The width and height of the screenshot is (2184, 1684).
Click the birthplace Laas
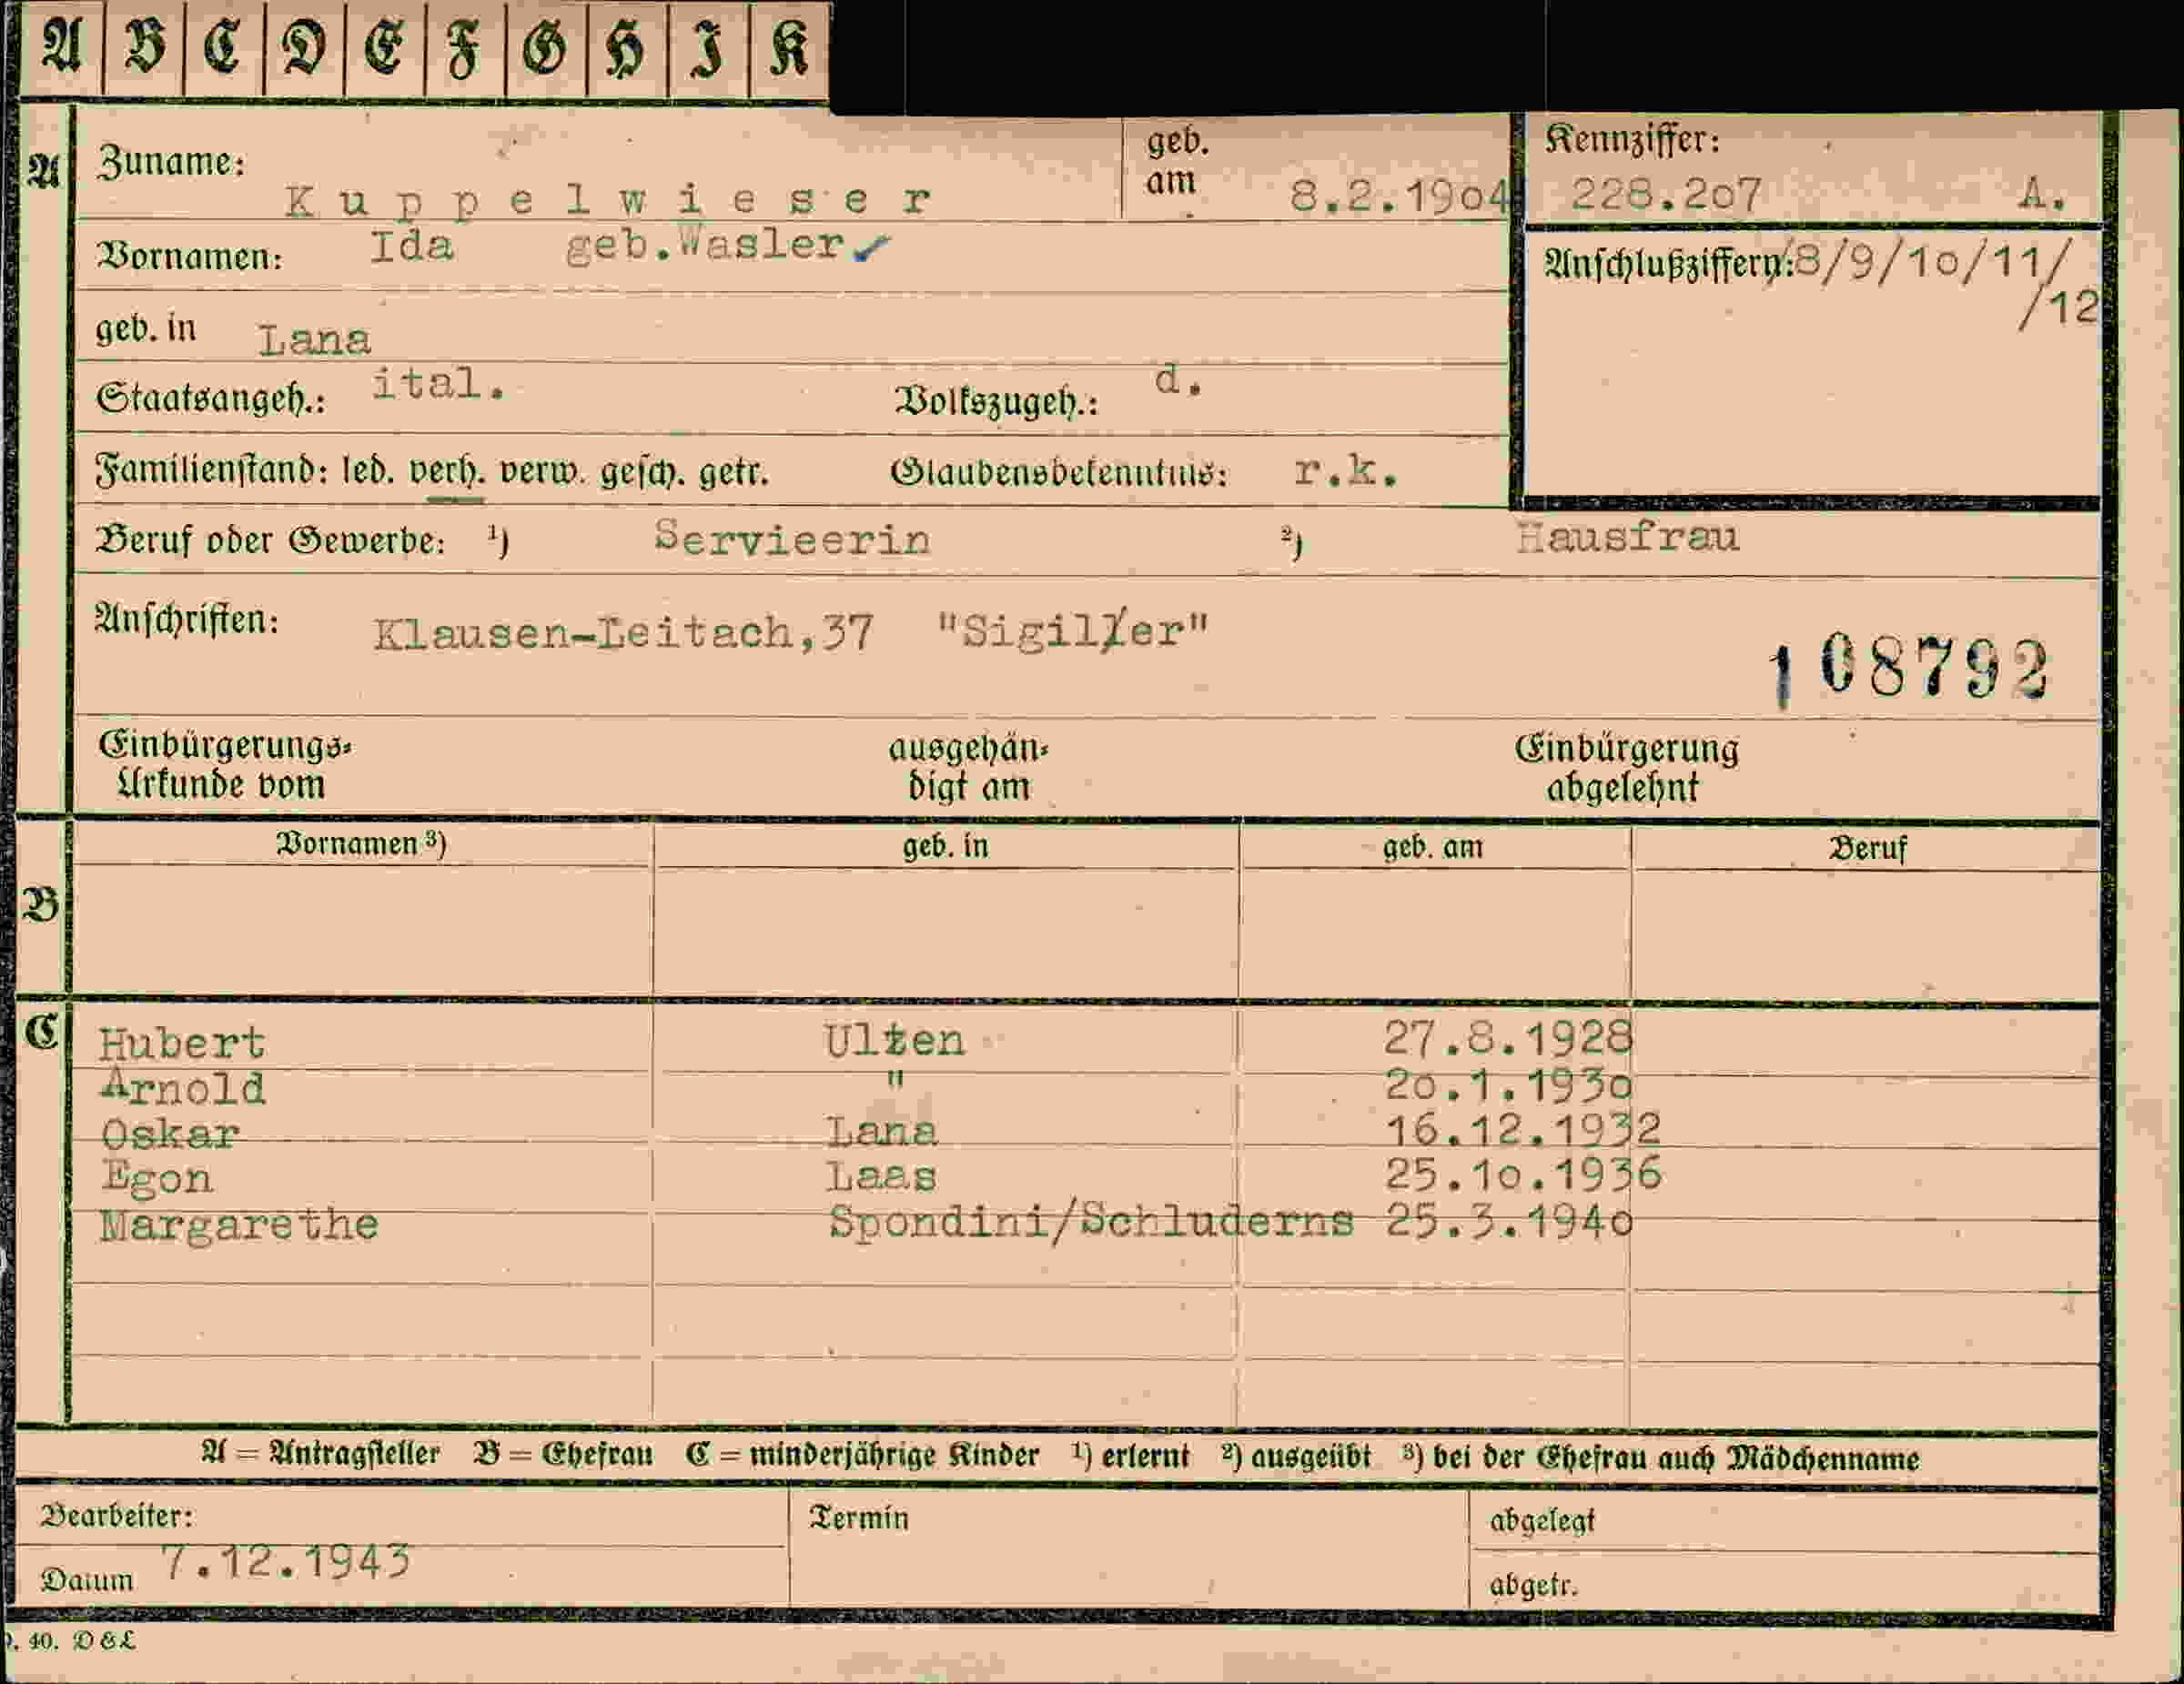(x=881, y=1176)
